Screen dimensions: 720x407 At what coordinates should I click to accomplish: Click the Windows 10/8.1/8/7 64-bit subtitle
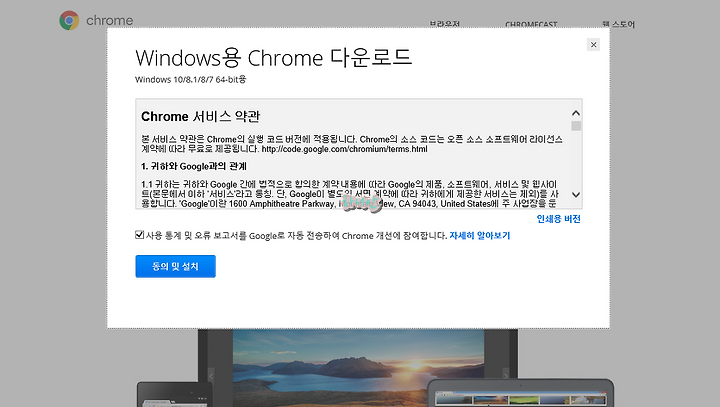click(191, 79)
